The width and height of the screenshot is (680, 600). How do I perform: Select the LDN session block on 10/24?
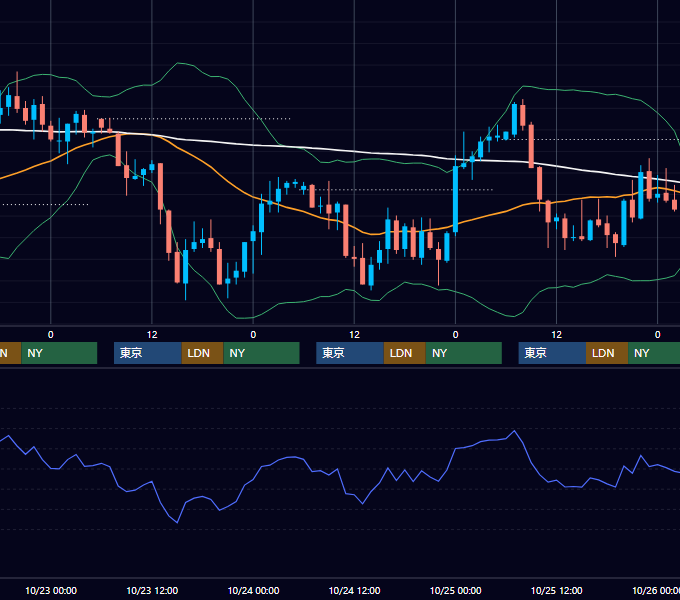pos(405,353)
